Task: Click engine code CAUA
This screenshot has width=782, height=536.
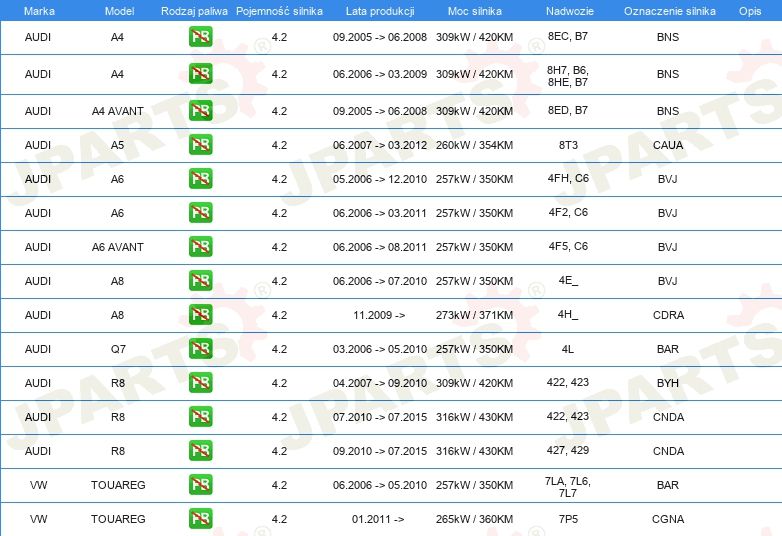Action: (x=668, y=145)
